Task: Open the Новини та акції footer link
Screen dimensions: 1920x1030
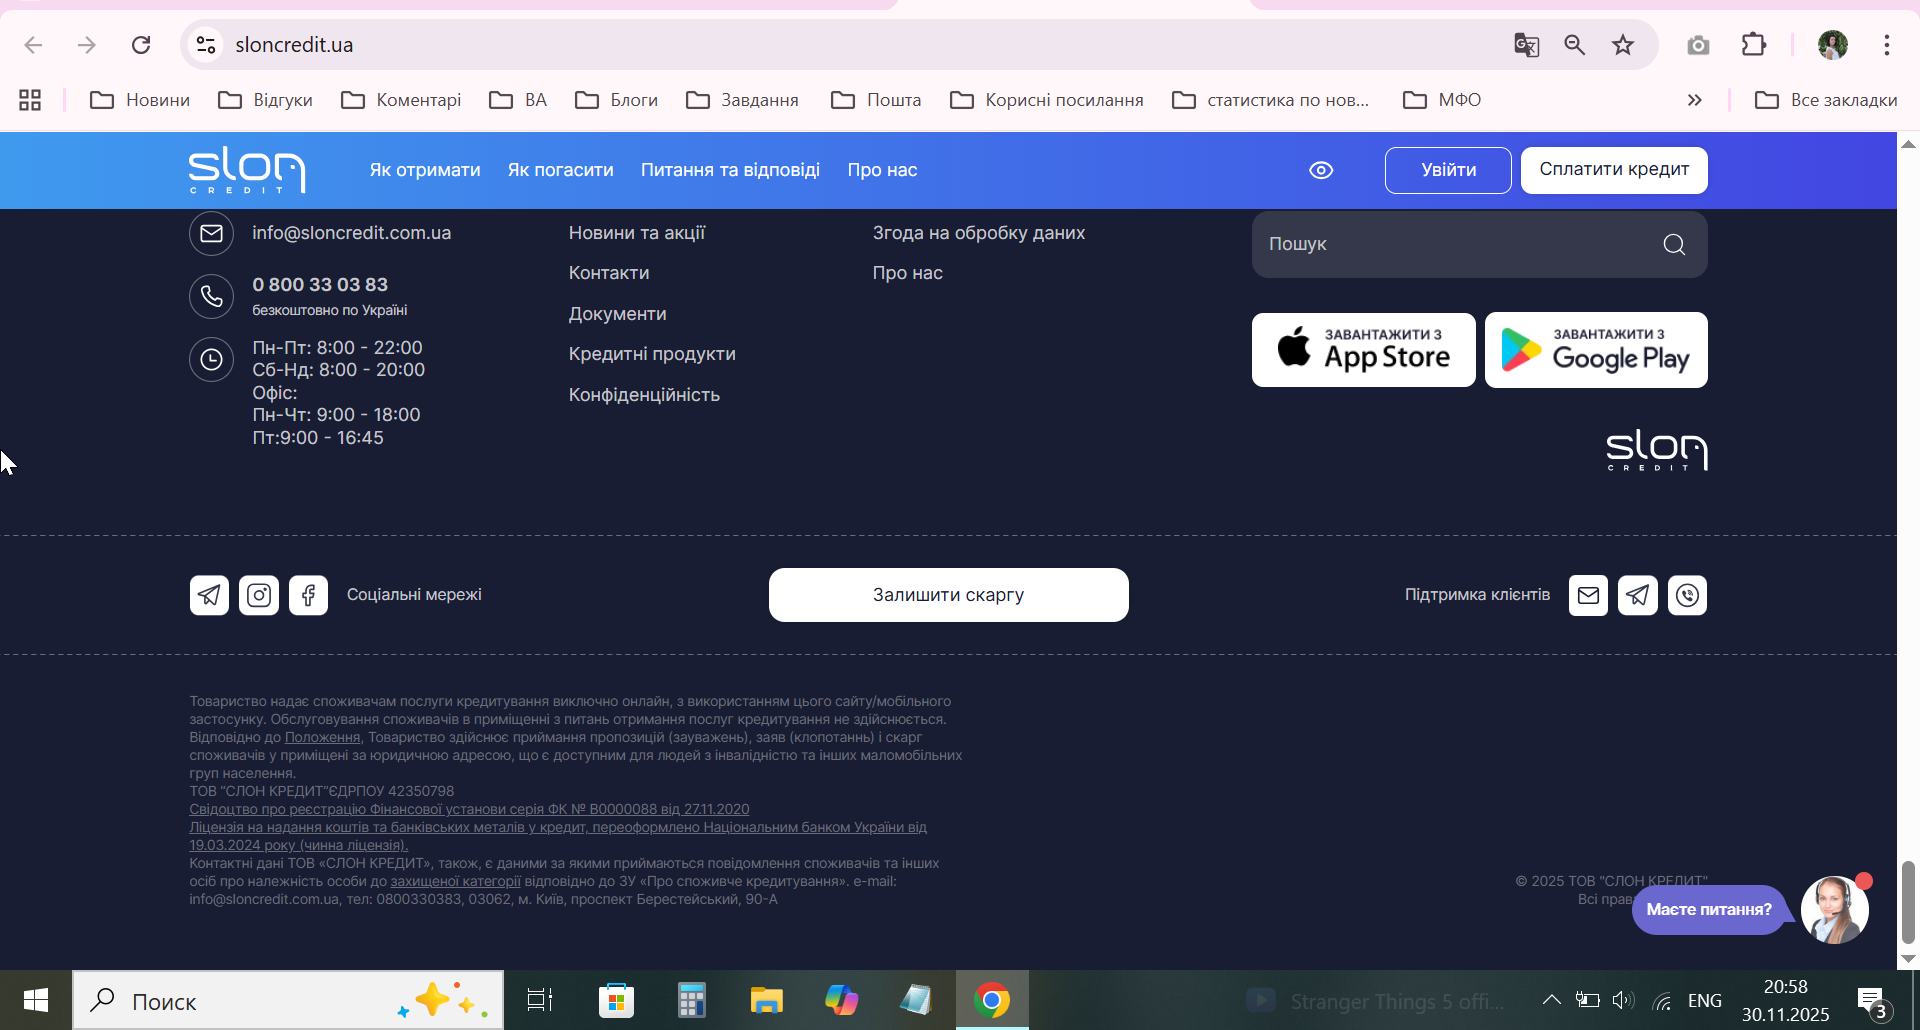Action: [x=637, y=233]
